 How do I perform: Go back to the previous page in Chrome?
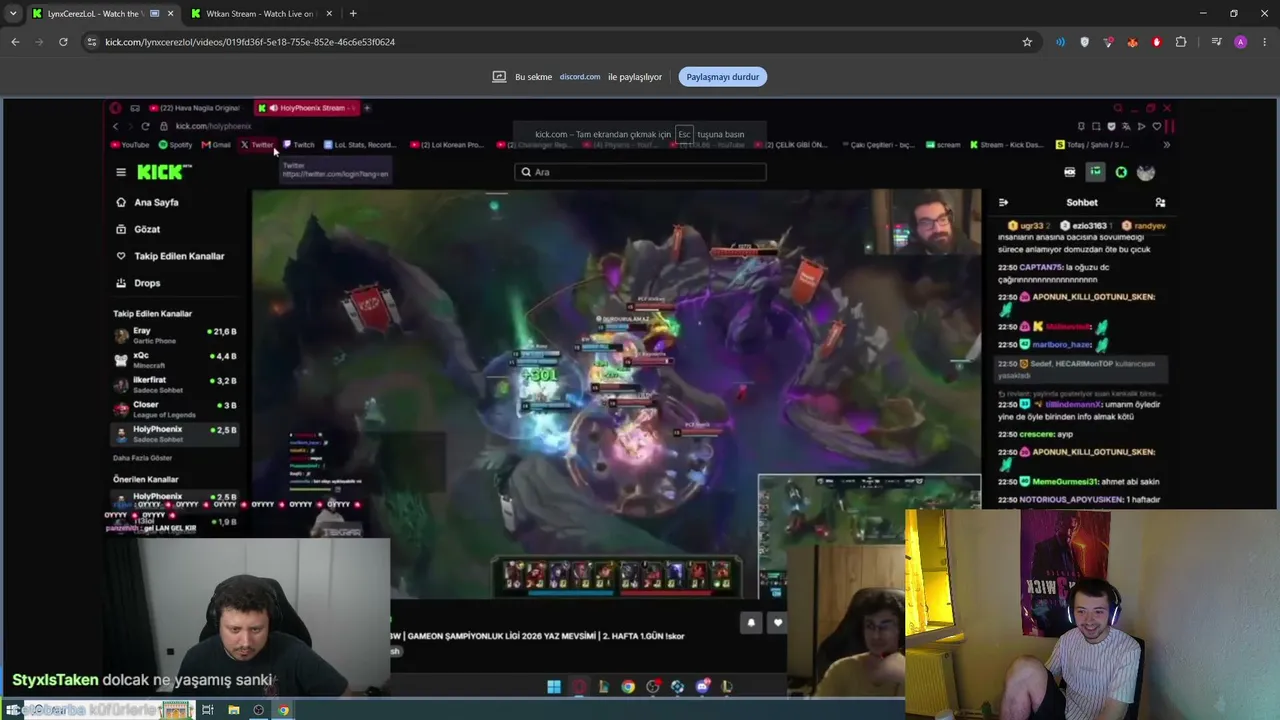(x=15, y=42)
